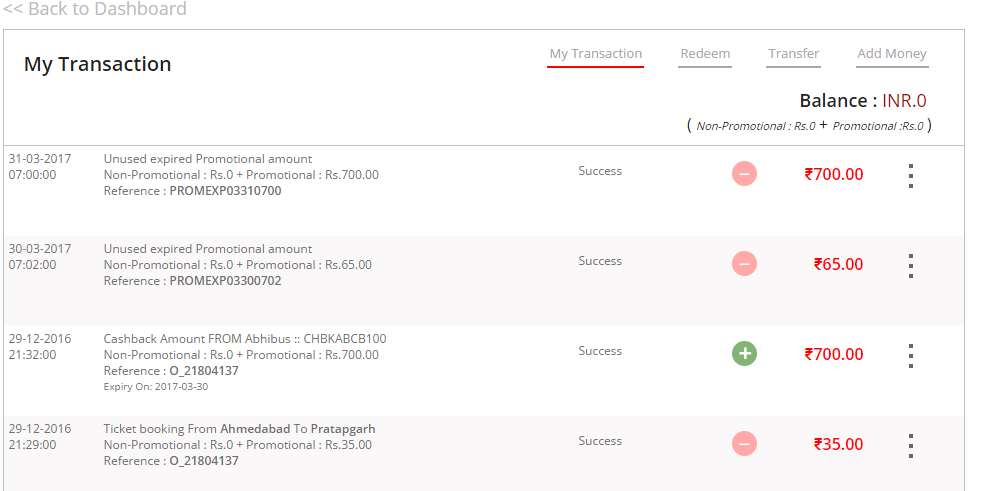Open three-dot menu for cashback transaction
This screenshot has width=993, height=491.
click(910, 356)
